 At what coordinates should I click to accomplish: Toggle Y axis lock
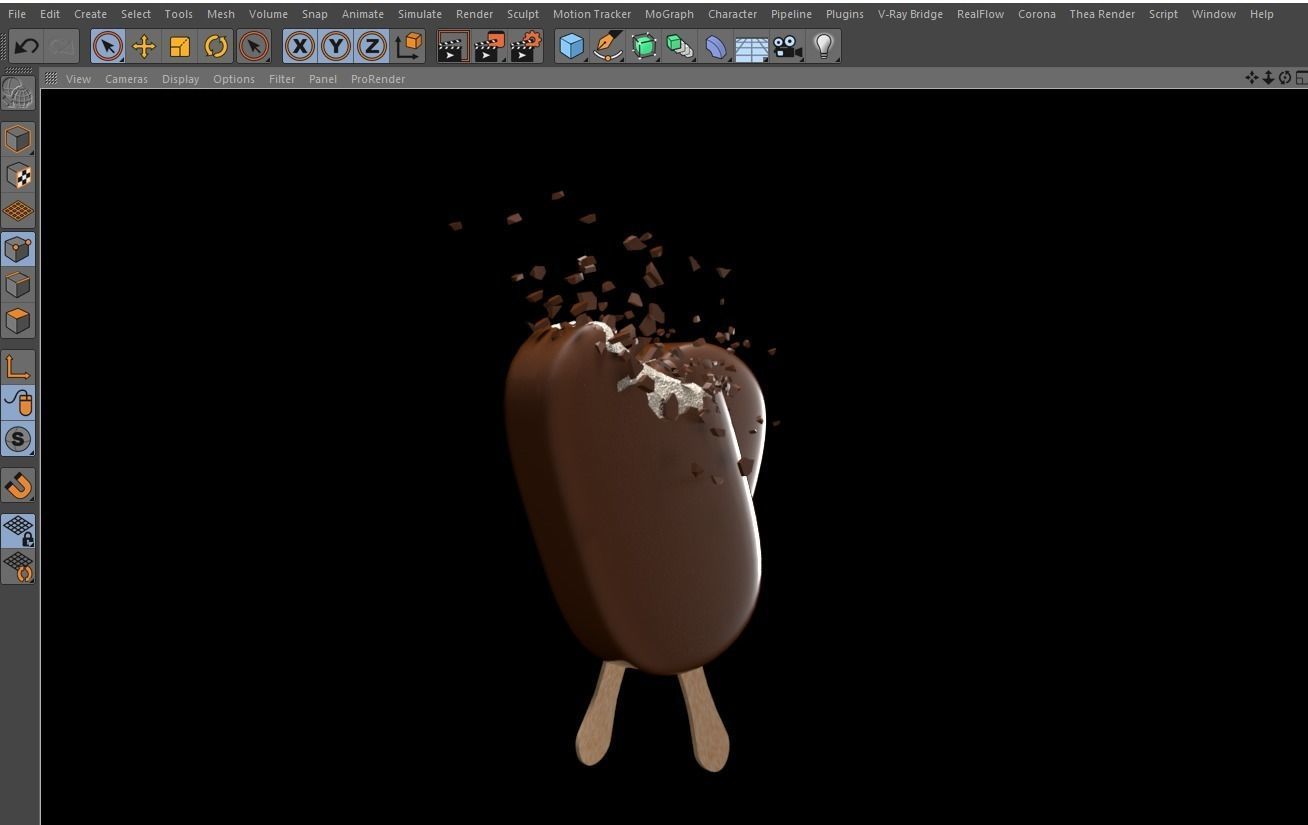pos(336,46)
